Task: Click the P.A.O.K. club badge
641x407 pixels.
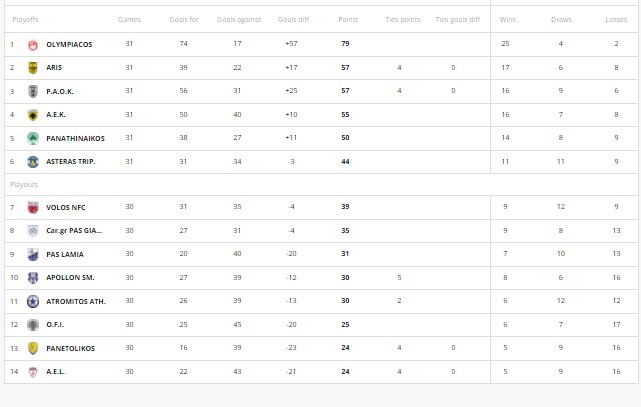Action: (32, 91)
